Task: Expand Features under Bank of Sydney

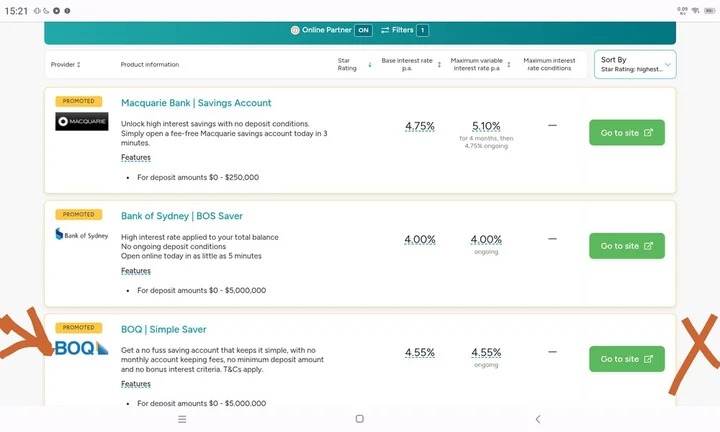Action: (136, 271)
